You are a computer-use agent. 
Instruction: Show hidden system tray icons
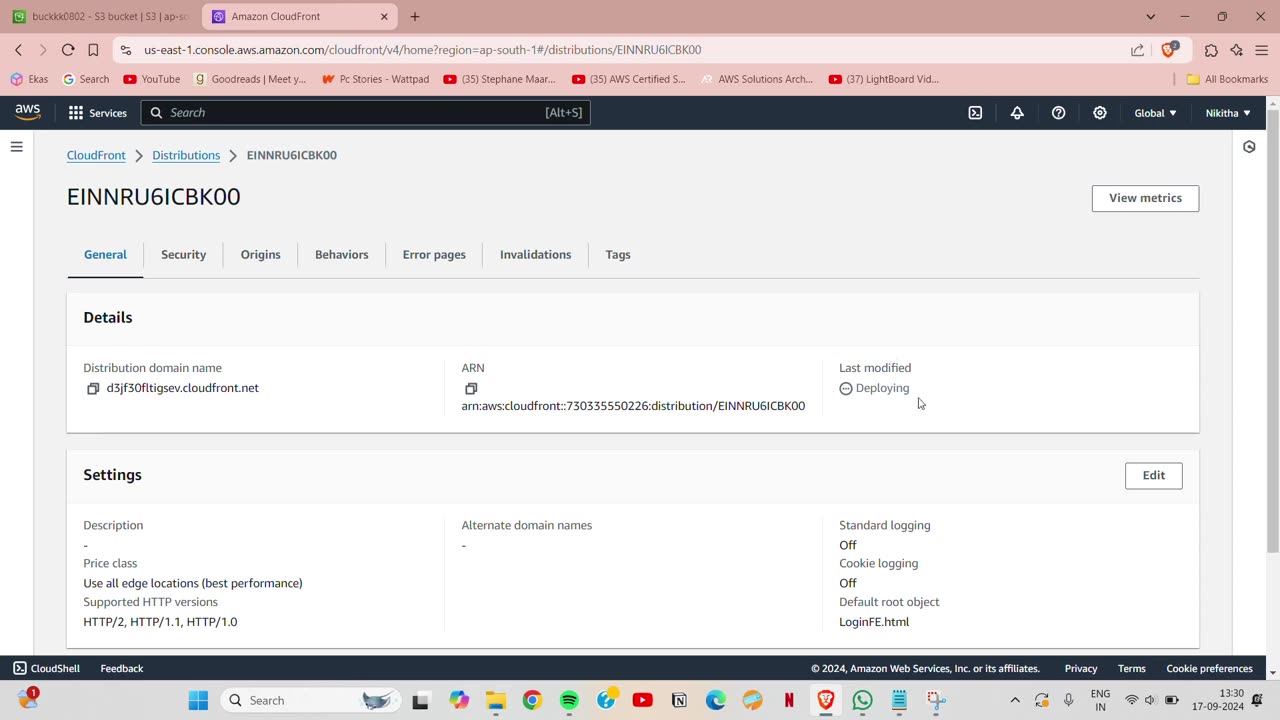[x=1015, y=700]
